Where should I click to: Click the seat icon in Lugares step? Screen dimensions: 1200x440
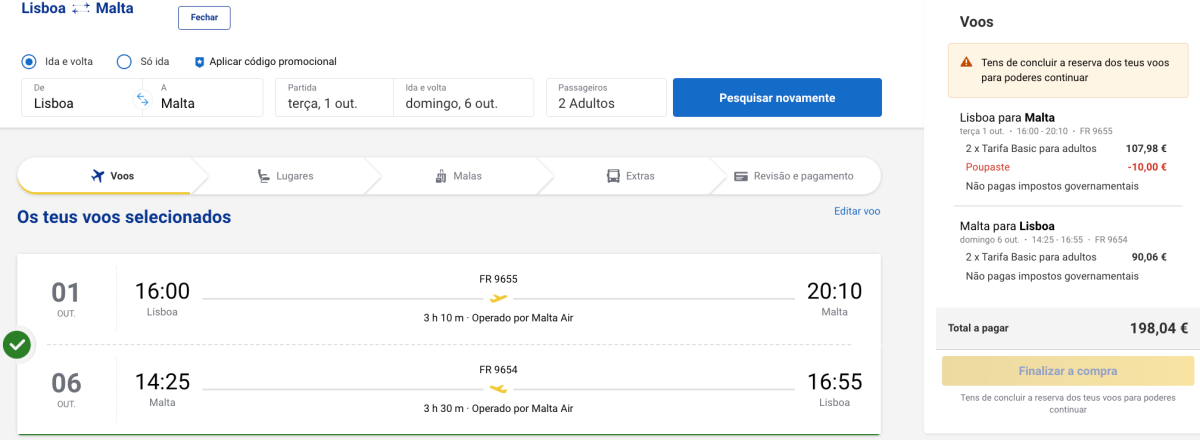263,176
